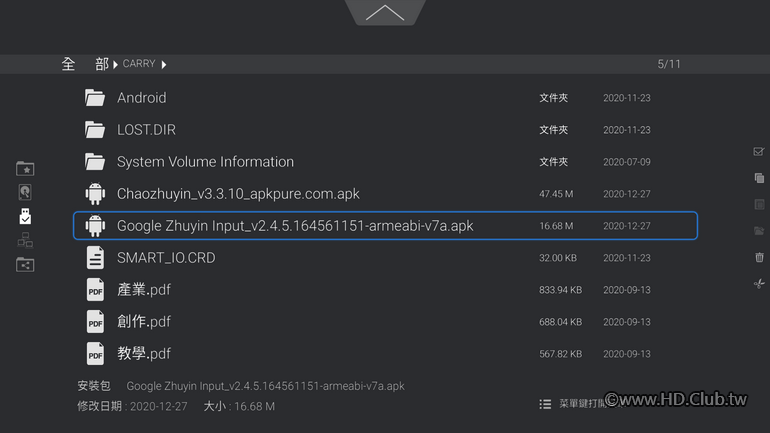Select the internal storage disk icon
This screenshot has height=433, width=770.
(x=25, y=191)
